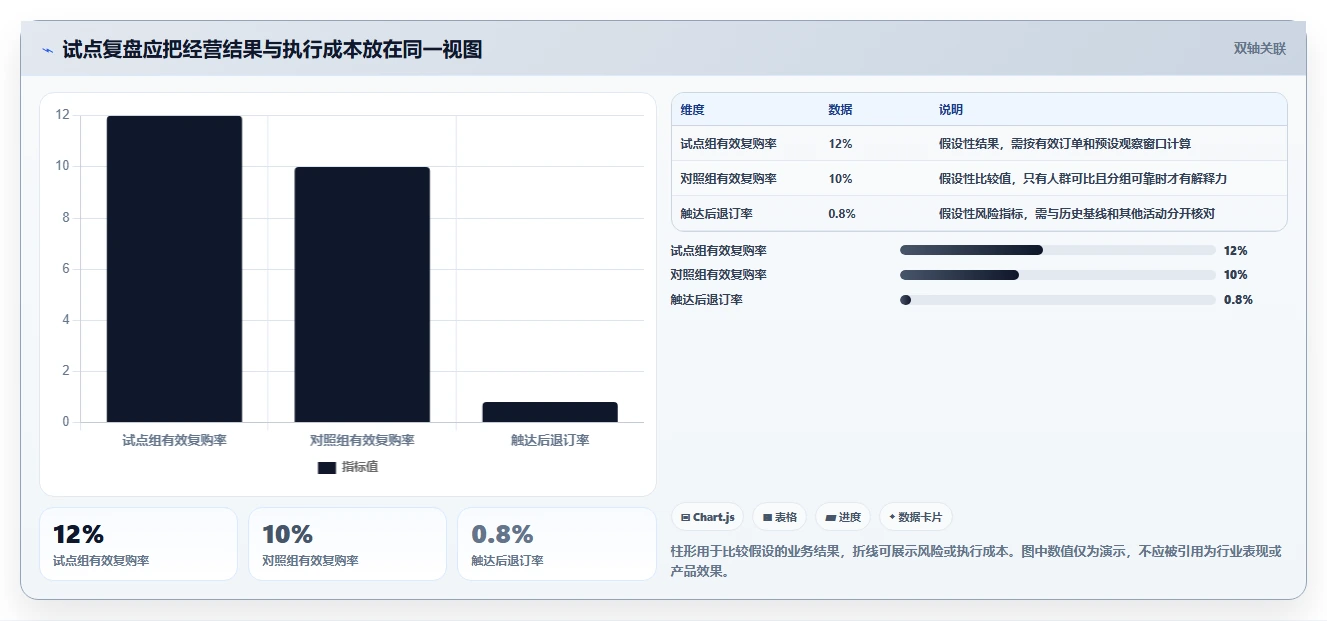Viewport: 1327px width, 621px height.
Task: Click the lightning icon beside the title
Action: (x=47, y=50)
